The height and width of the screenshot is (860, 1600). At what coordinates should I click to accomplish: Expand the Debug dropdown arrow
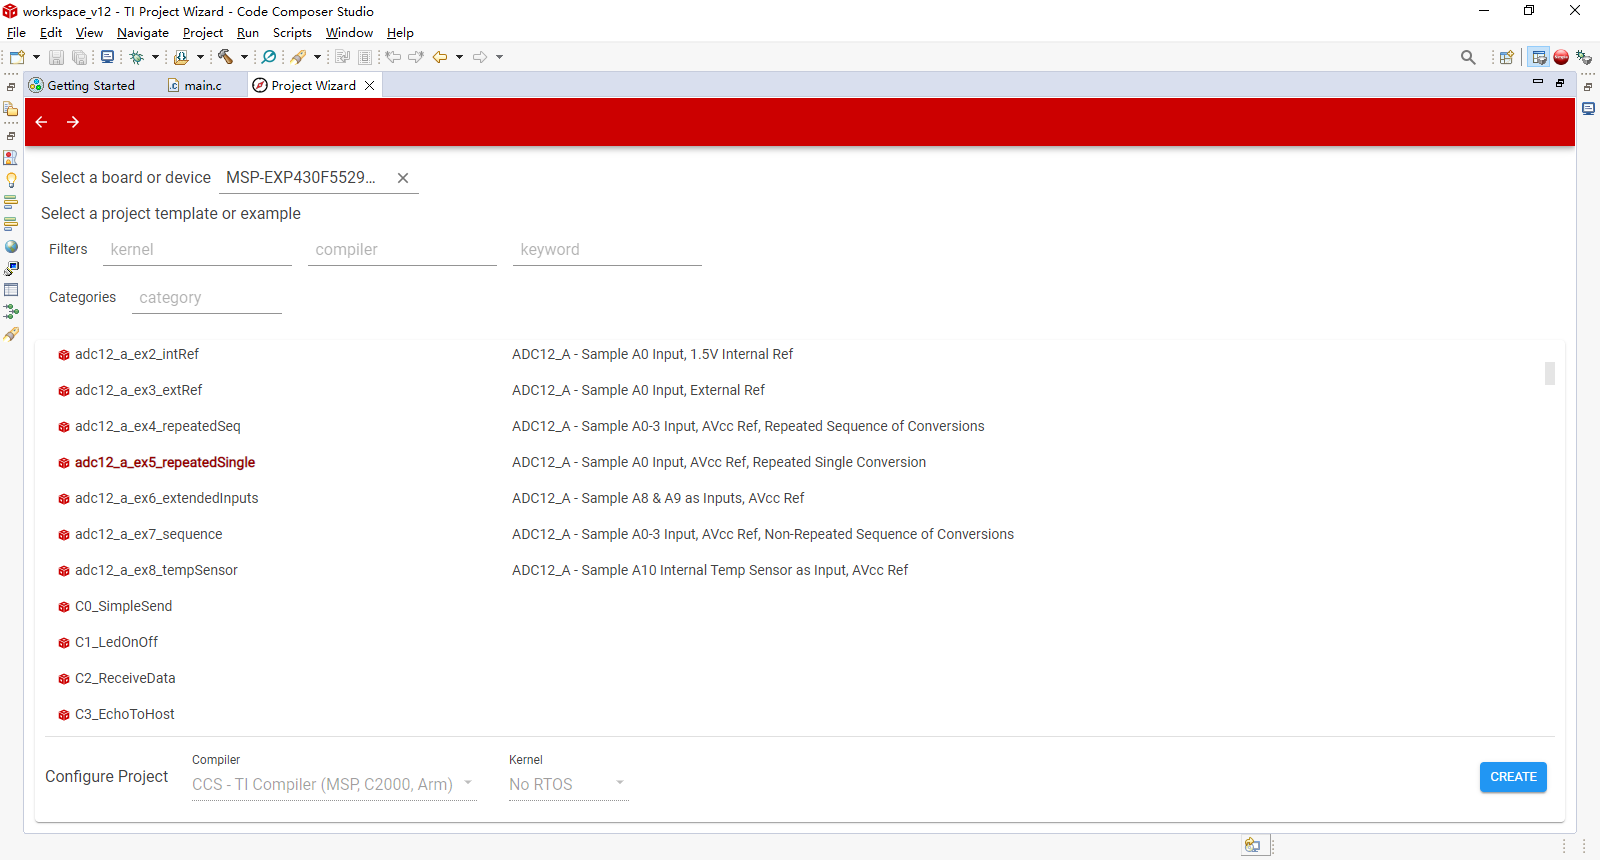click(155, 57)
